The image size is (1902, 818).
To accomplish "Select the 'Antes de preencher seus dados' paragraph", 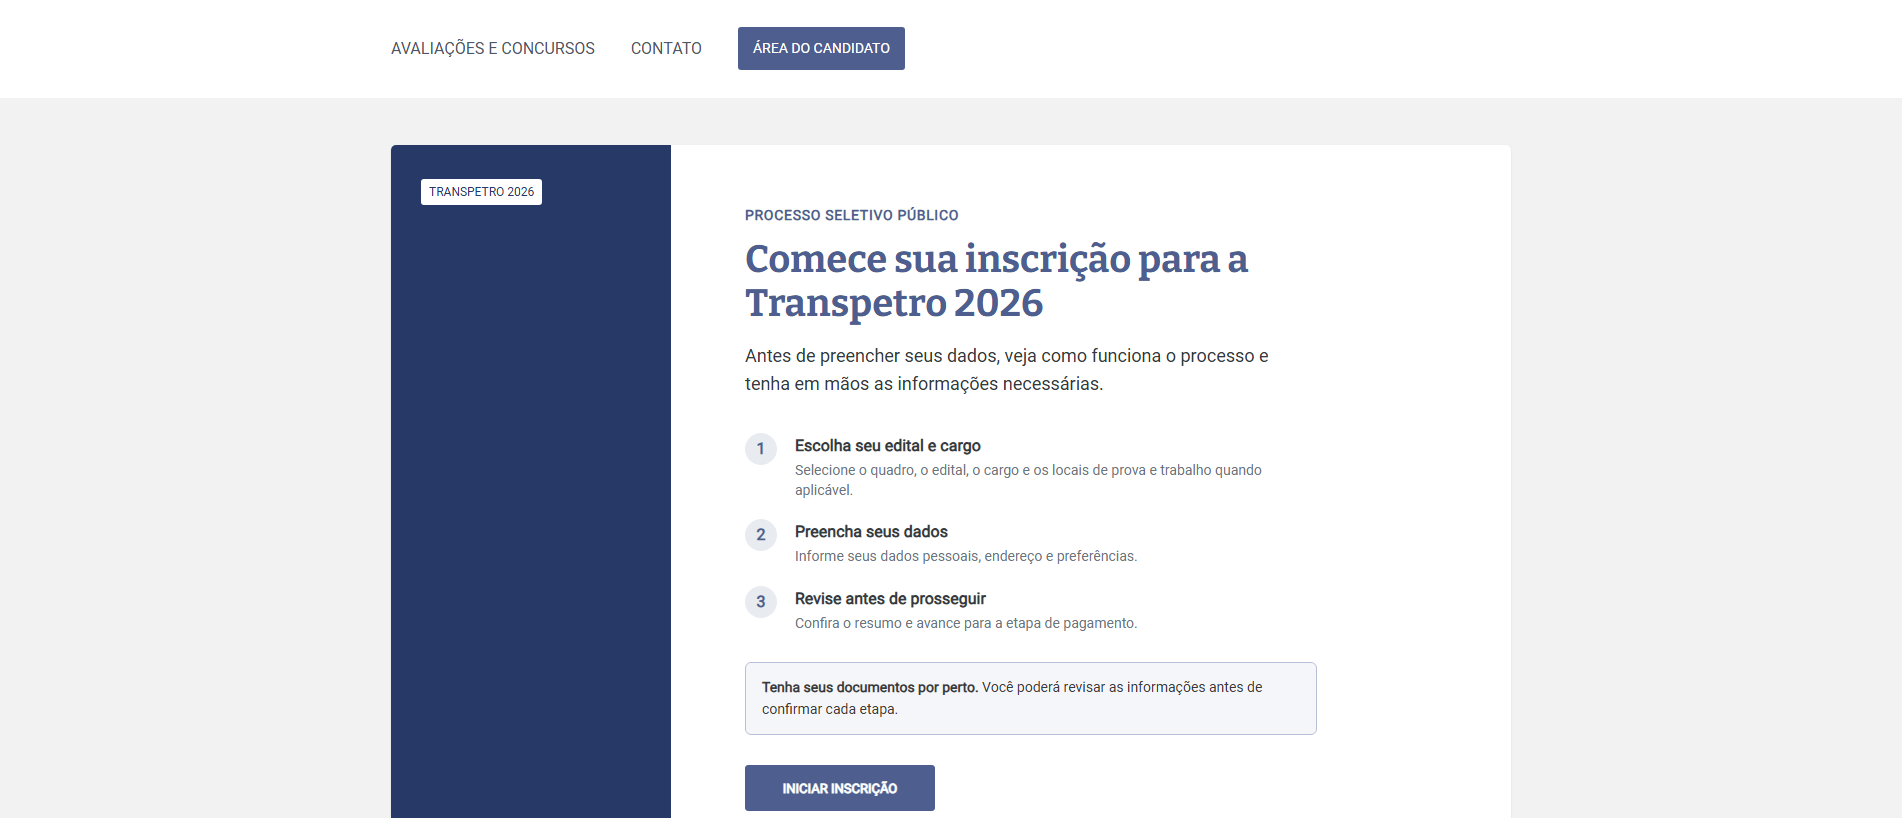I will pyautogui.click(x=1007, y=370).
